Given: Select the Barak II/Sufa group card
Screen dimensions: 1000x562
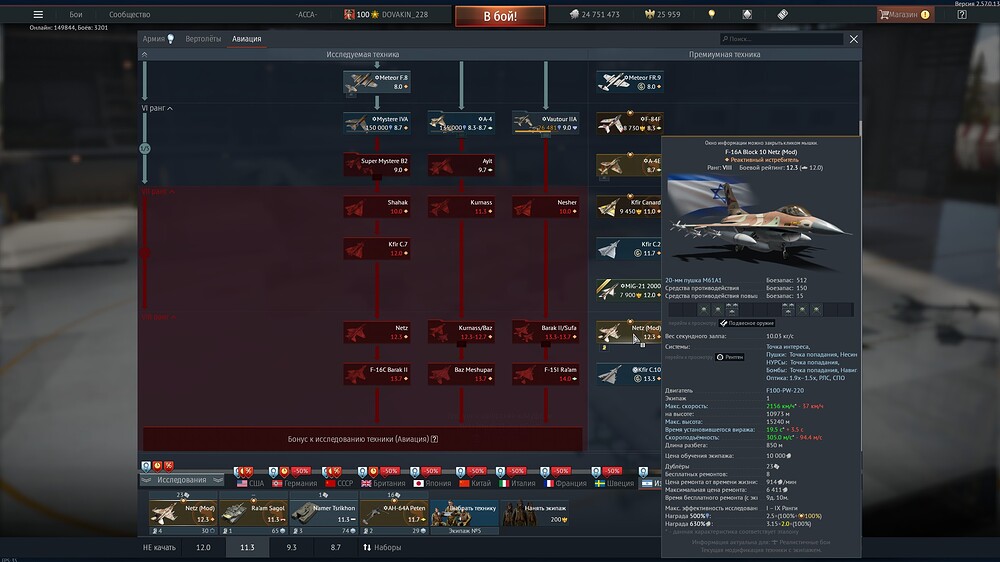Looking at the screenshot, I should click(x=545, y=332).
